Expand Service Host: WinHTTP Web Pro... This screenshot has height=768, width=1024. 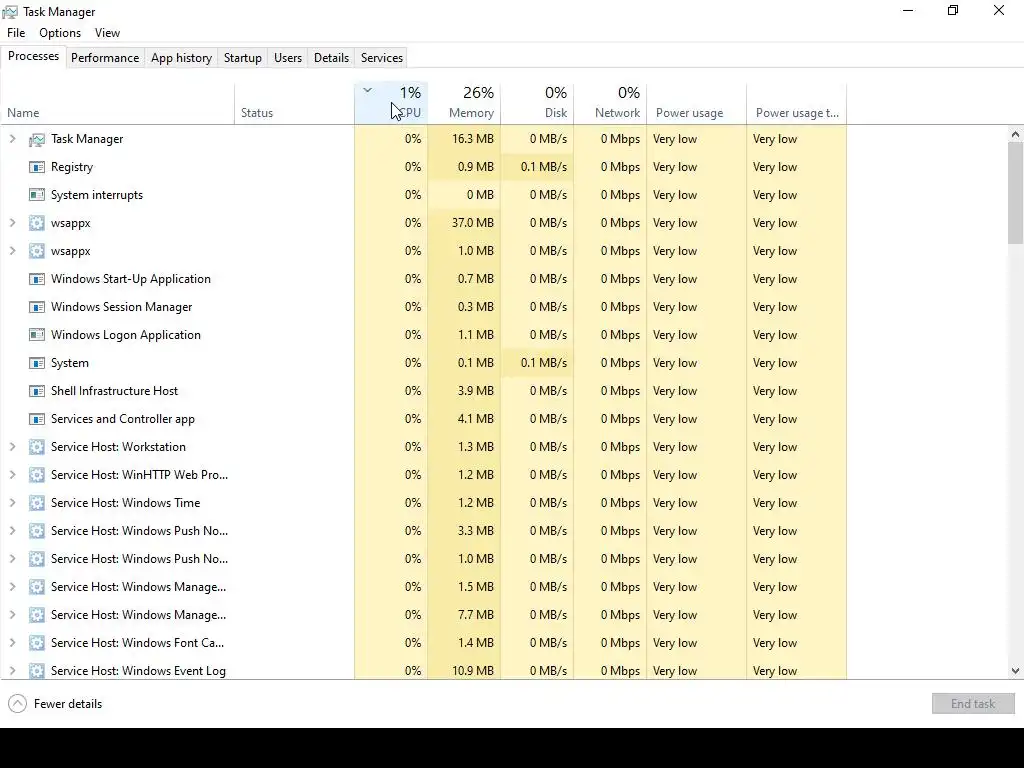[x=12, y=475]
